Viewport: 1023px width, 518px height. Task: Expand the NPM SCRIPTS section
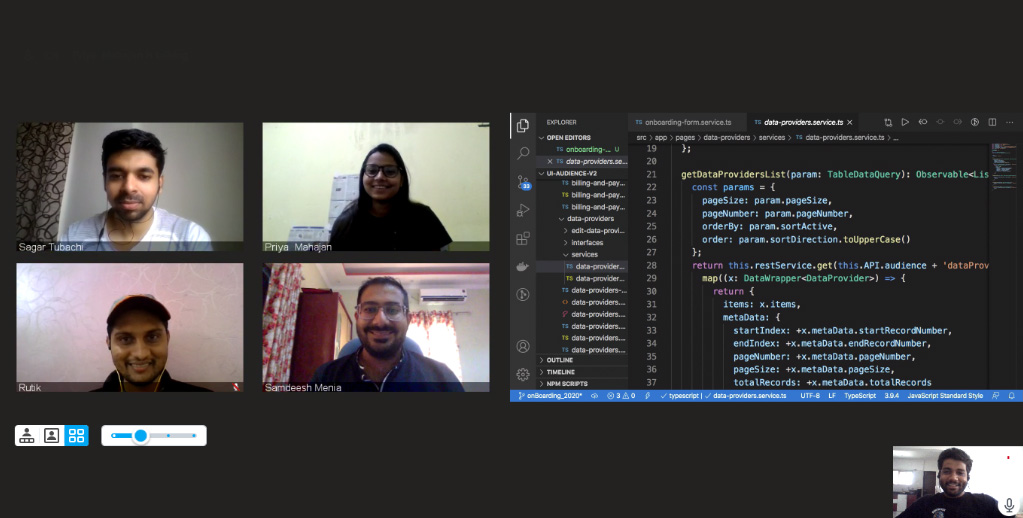[565, 384]
